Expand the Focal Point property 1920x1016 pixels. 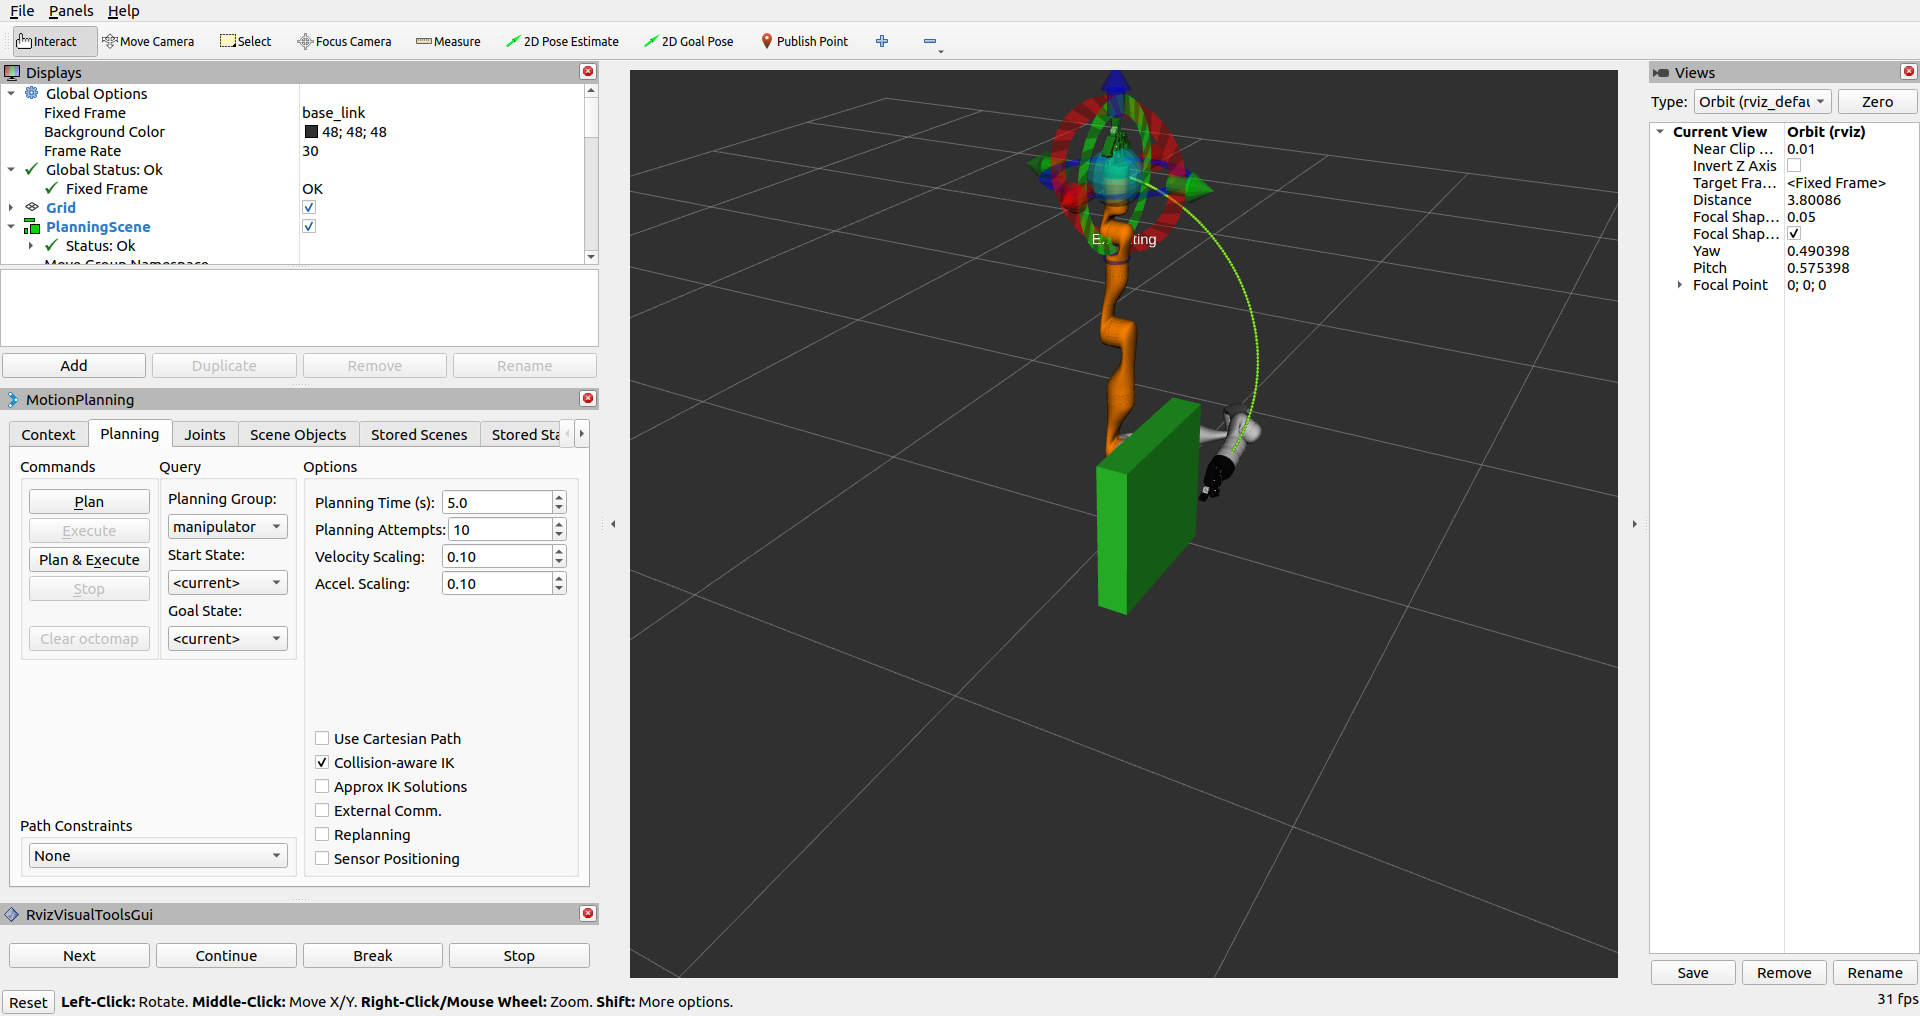point(1679,285)
